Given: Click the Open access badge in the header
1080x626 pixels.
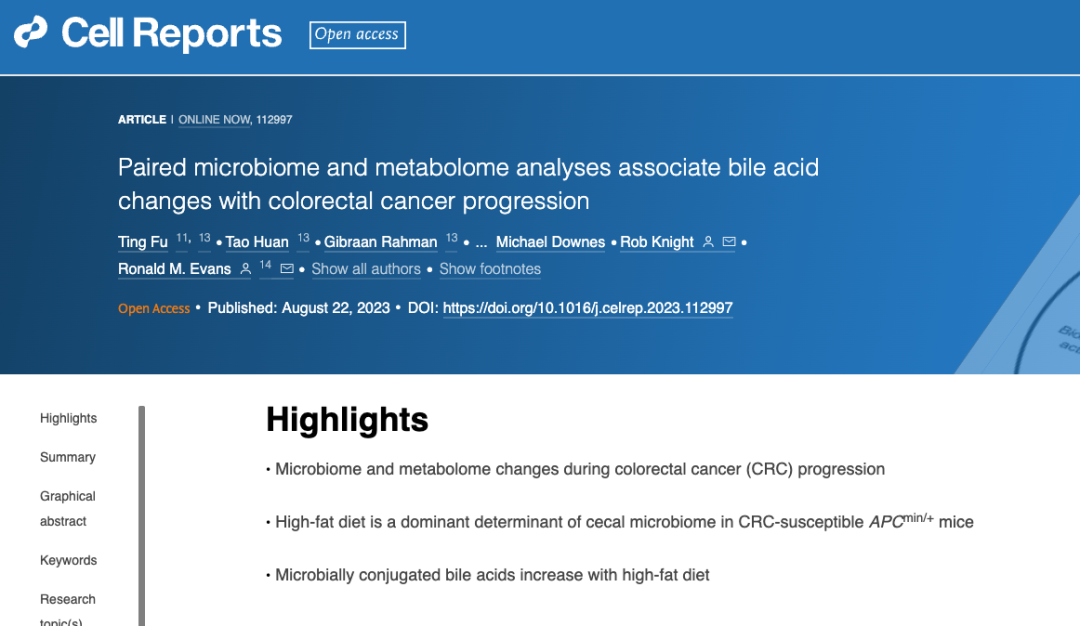Looking at the screenshot, I should (x=357, y=34).
